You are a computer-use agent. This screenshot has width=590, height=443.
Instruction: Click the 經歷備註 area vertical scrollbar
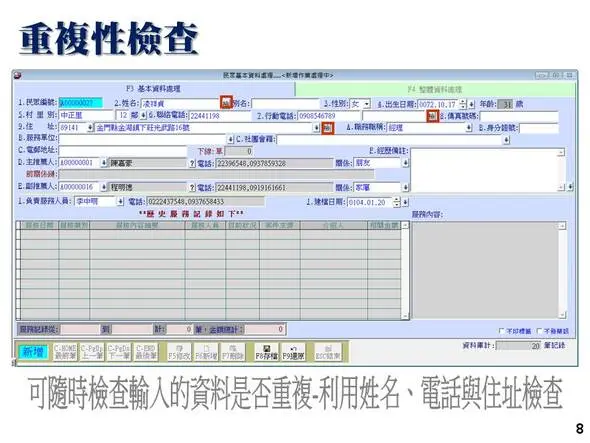561,170
